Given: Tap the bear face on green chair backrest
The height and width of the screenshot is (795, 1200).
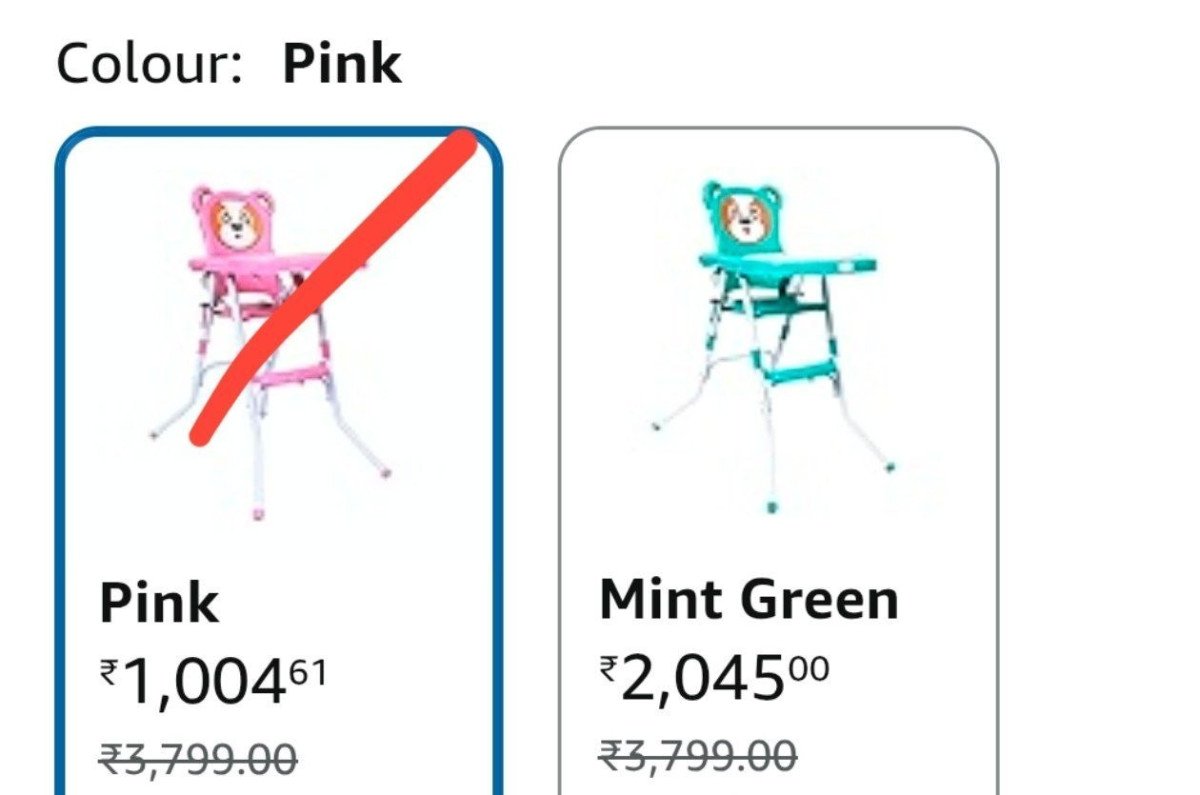Looking at the screenshot, I should coord(745,217).
